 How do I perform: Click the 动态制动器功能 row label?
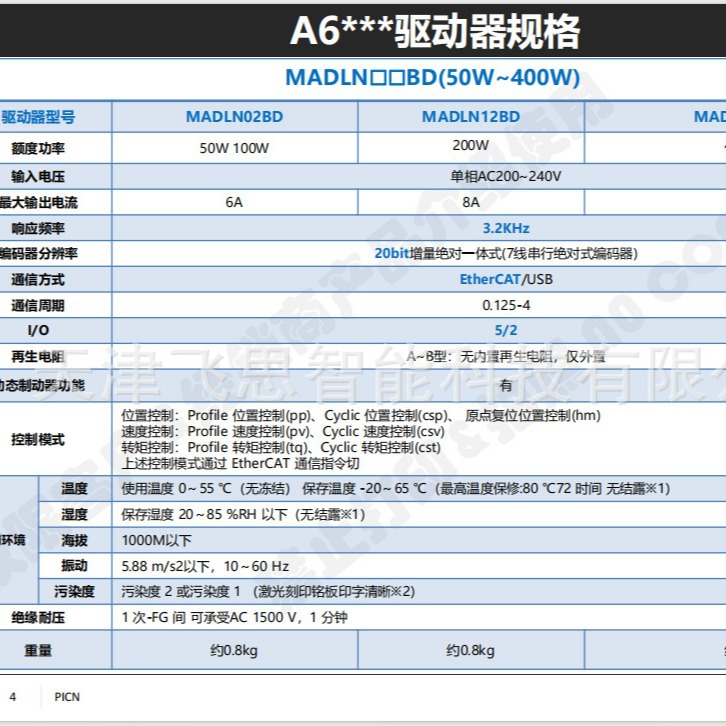pyautogui.click(x=42, y=385)
